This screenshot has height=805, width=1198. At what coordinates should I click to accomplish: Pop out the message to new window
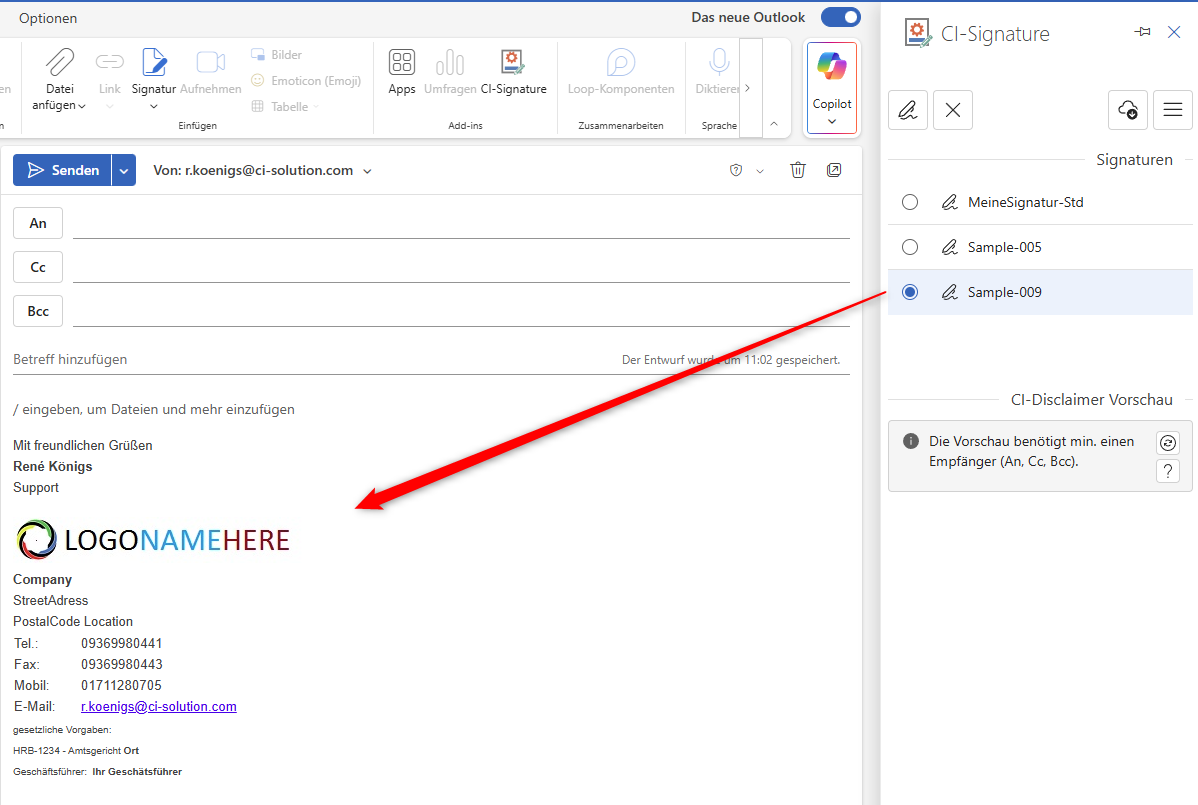(x=834, y=170)
